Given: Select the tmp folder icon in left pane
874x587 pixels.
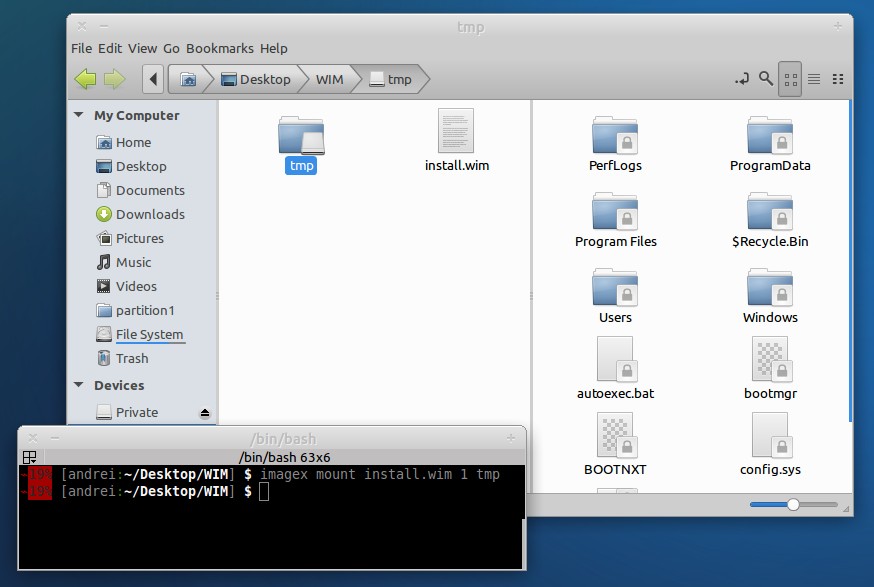Looking at the screenshot, I should 301,135.
